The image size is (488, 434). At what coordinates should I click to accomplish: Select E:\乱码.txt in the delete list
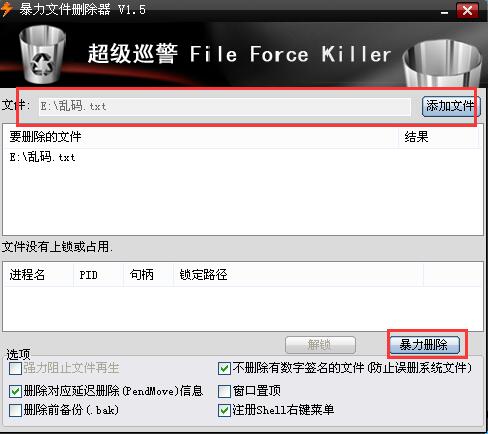pos(42,157)
